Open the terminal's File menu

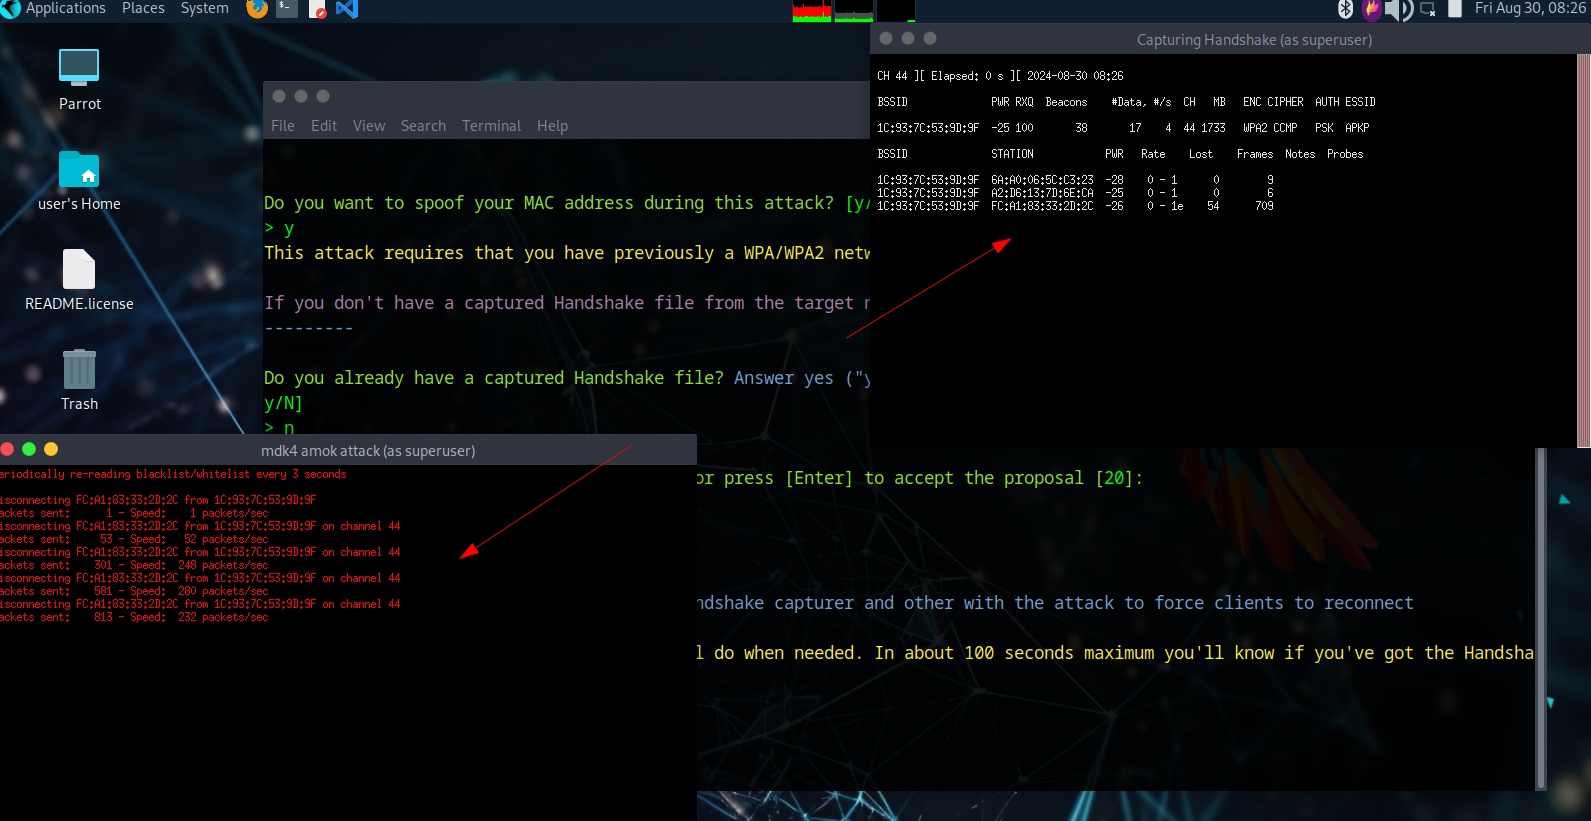(283, 126)
